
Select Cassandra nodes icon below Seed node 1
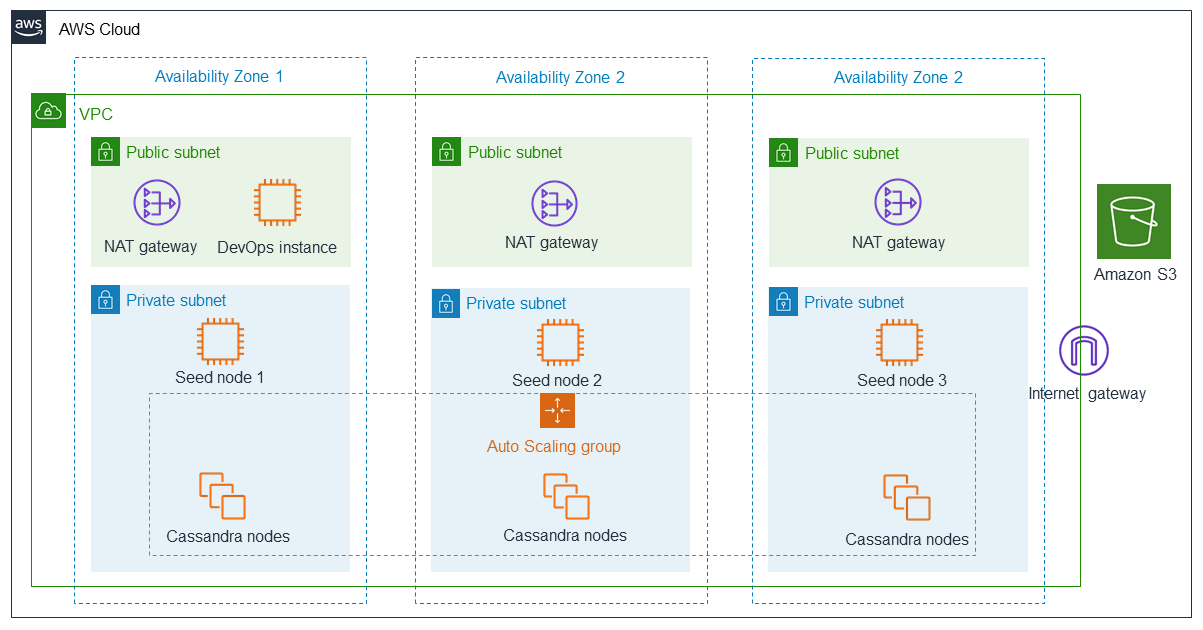[x=222, y=496]
